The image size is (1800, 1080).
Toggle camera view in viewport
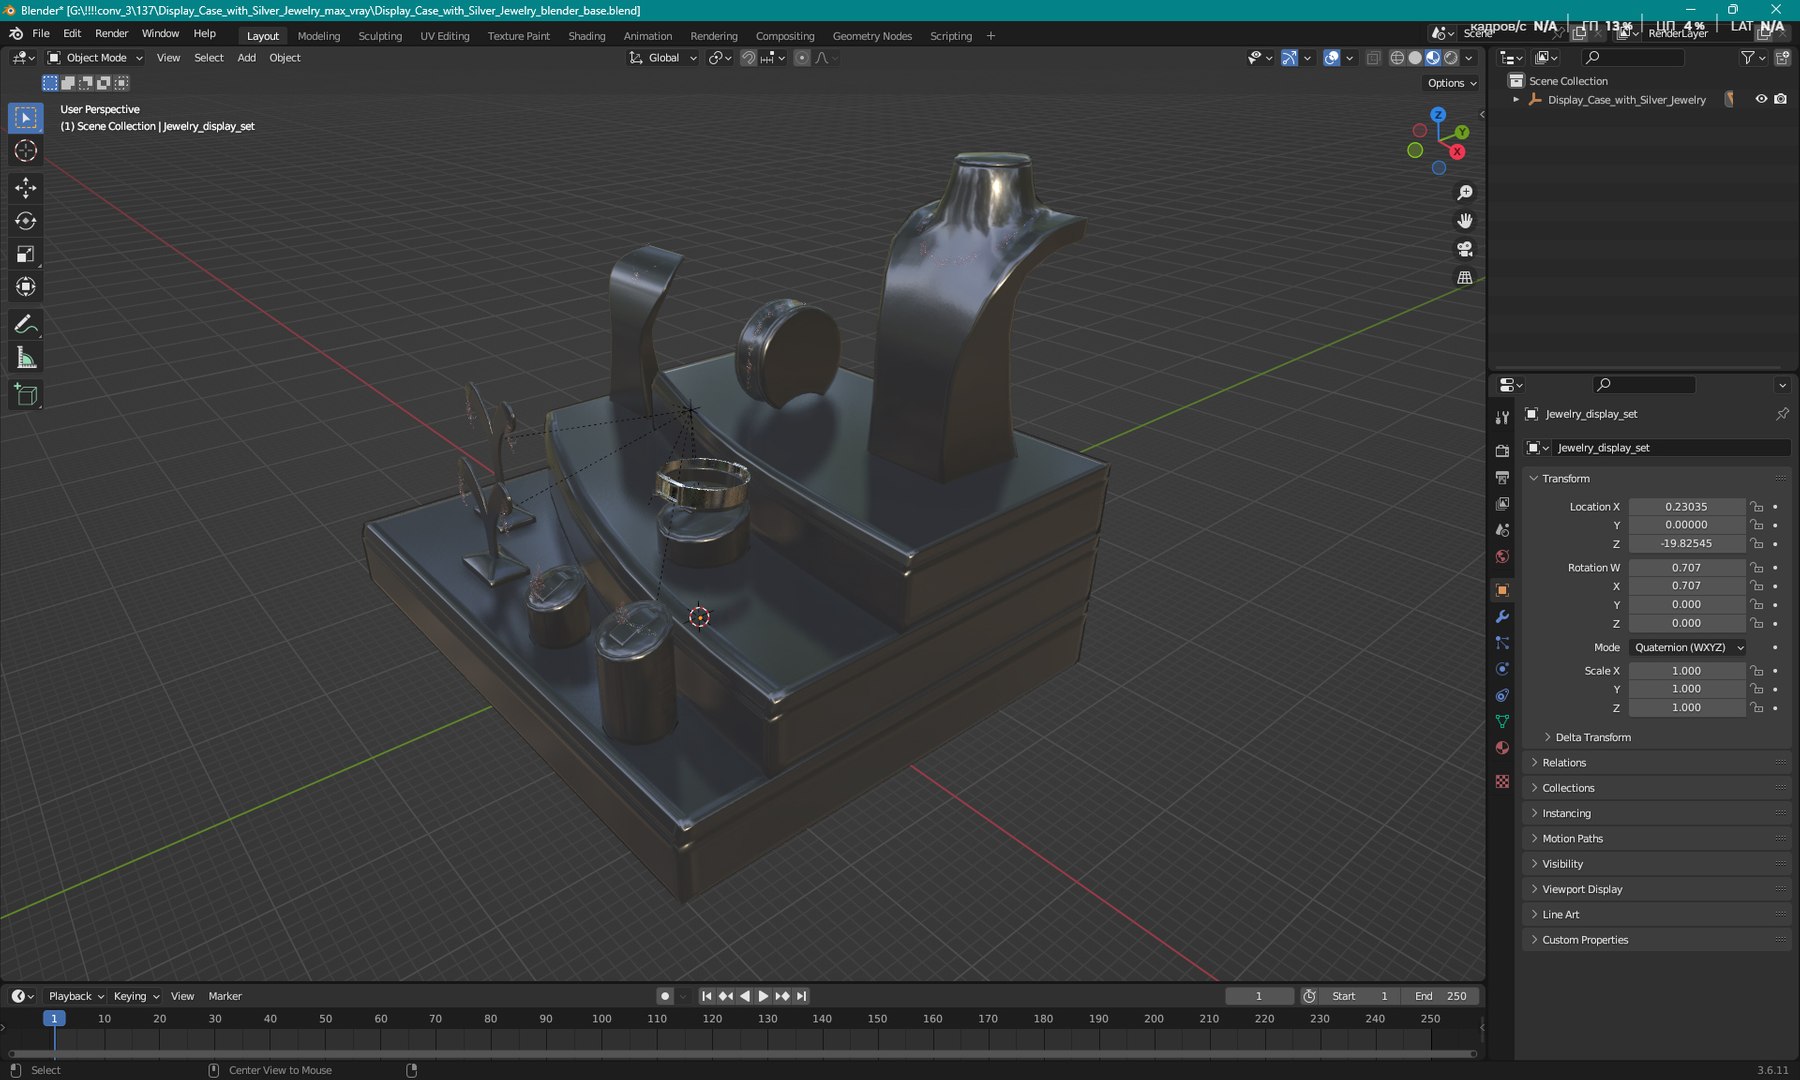(1465, 249)
